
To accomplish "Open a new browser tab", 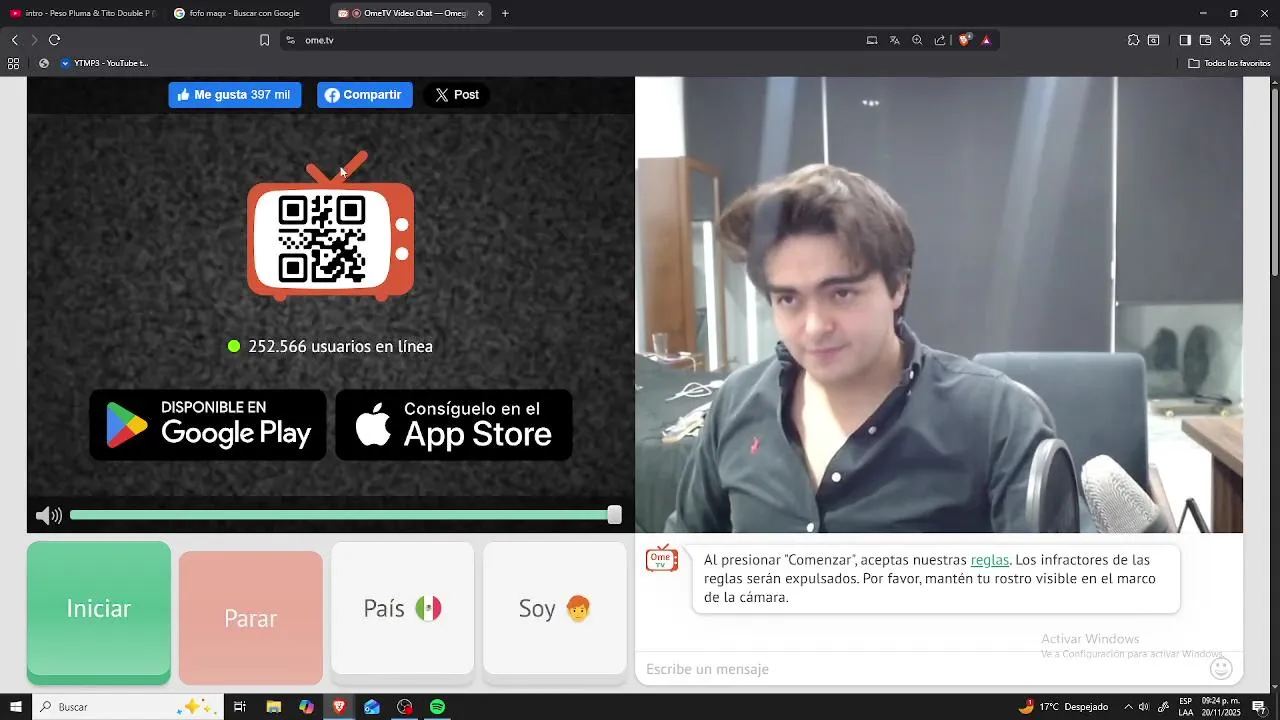I will (505, 13).
